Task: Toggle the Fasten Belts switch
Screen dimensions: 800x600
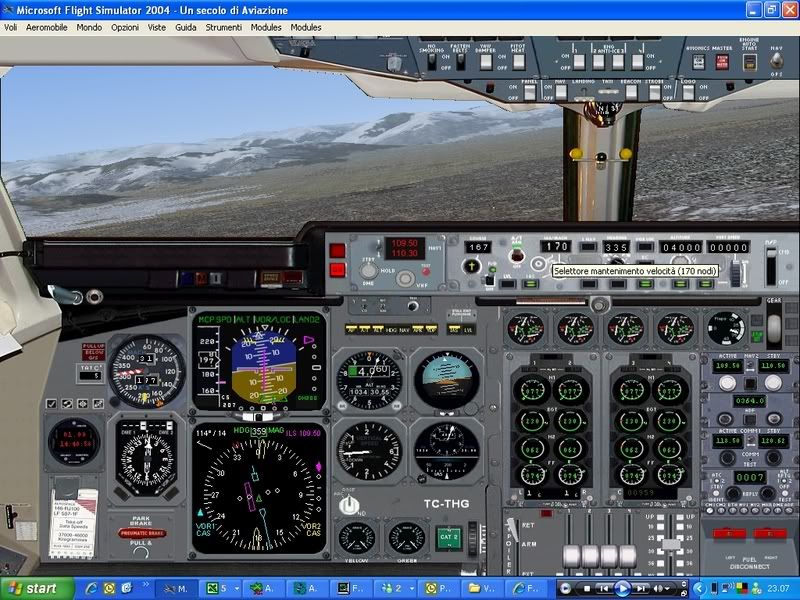Action: 460,62
